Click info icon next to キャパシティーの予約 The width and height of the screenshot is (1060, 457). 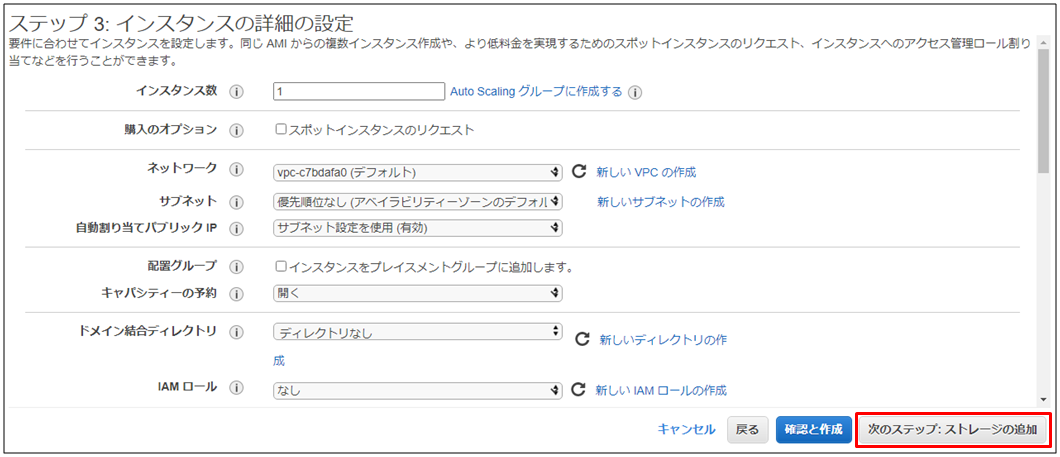pyautogui.click(x=236, y=294)
